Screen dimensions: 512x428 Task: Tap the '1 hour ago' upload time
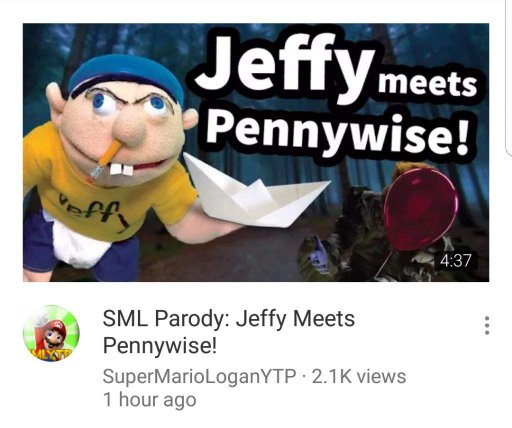click(150, 400)
